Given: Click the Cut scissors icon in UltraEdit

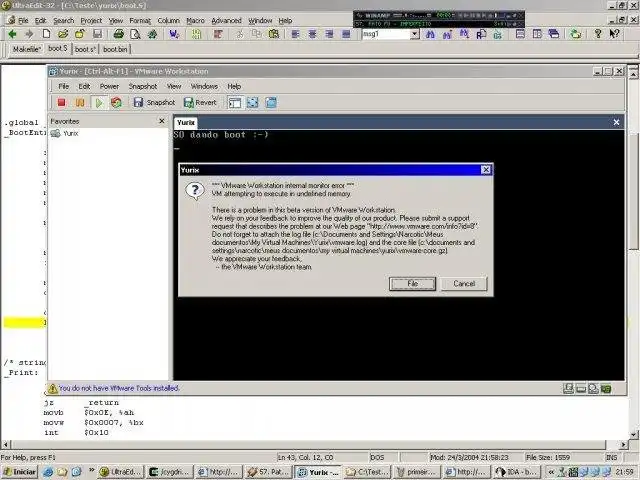Looking at the screenshot, I should [x=240, y=34].
